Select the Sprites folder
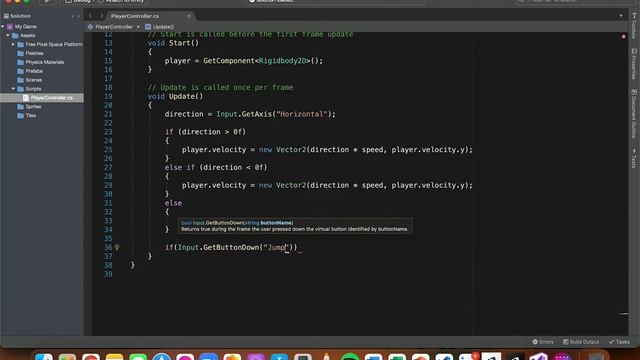Image resolution: width=640 pixels, height=360 pixels. coord(33,107)
